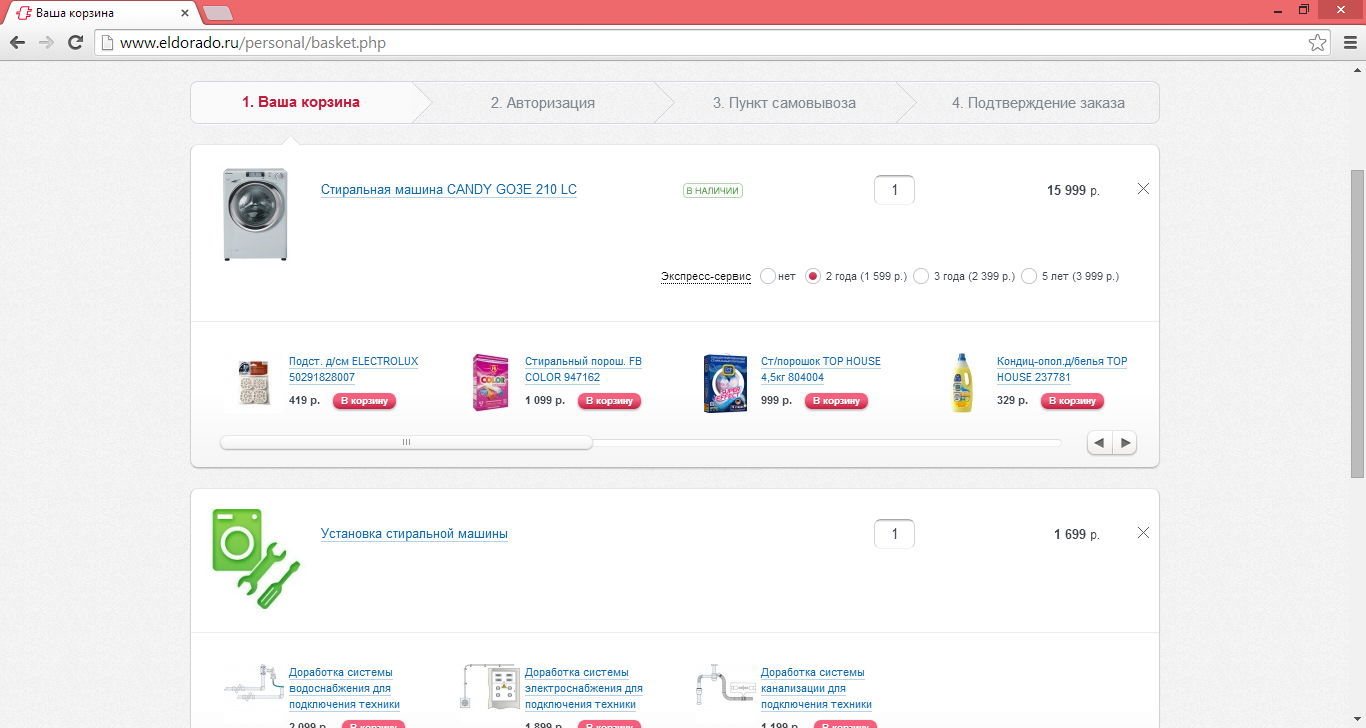Restore down the Chrome window
Image resolution: width=1366 pixels, height=728 pixels.
point(1304,9)
